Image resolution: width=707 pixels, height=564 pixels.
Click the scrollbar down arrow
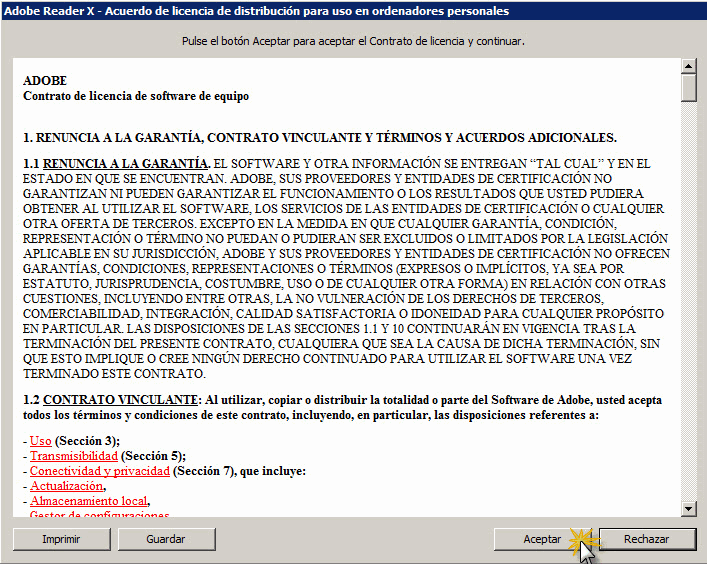(x=689, y=509)
